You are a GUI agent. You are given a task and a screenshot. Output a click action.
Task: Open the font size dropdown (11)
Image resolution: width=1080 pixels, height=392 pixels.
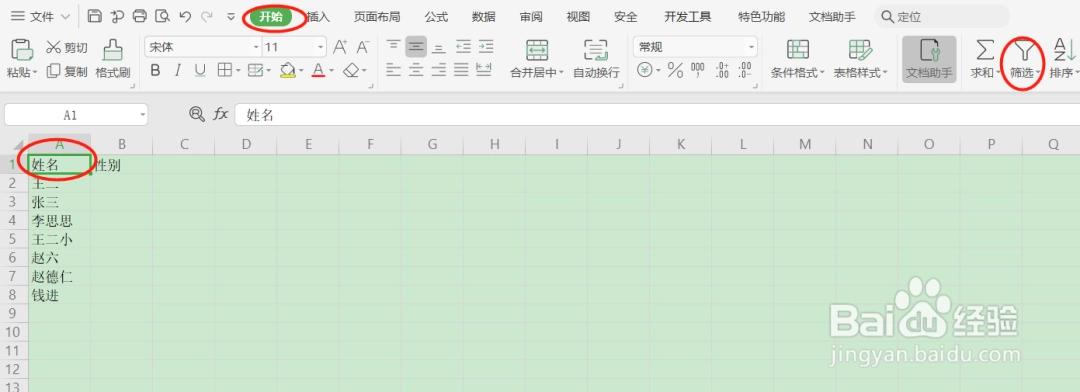point(320,47)
